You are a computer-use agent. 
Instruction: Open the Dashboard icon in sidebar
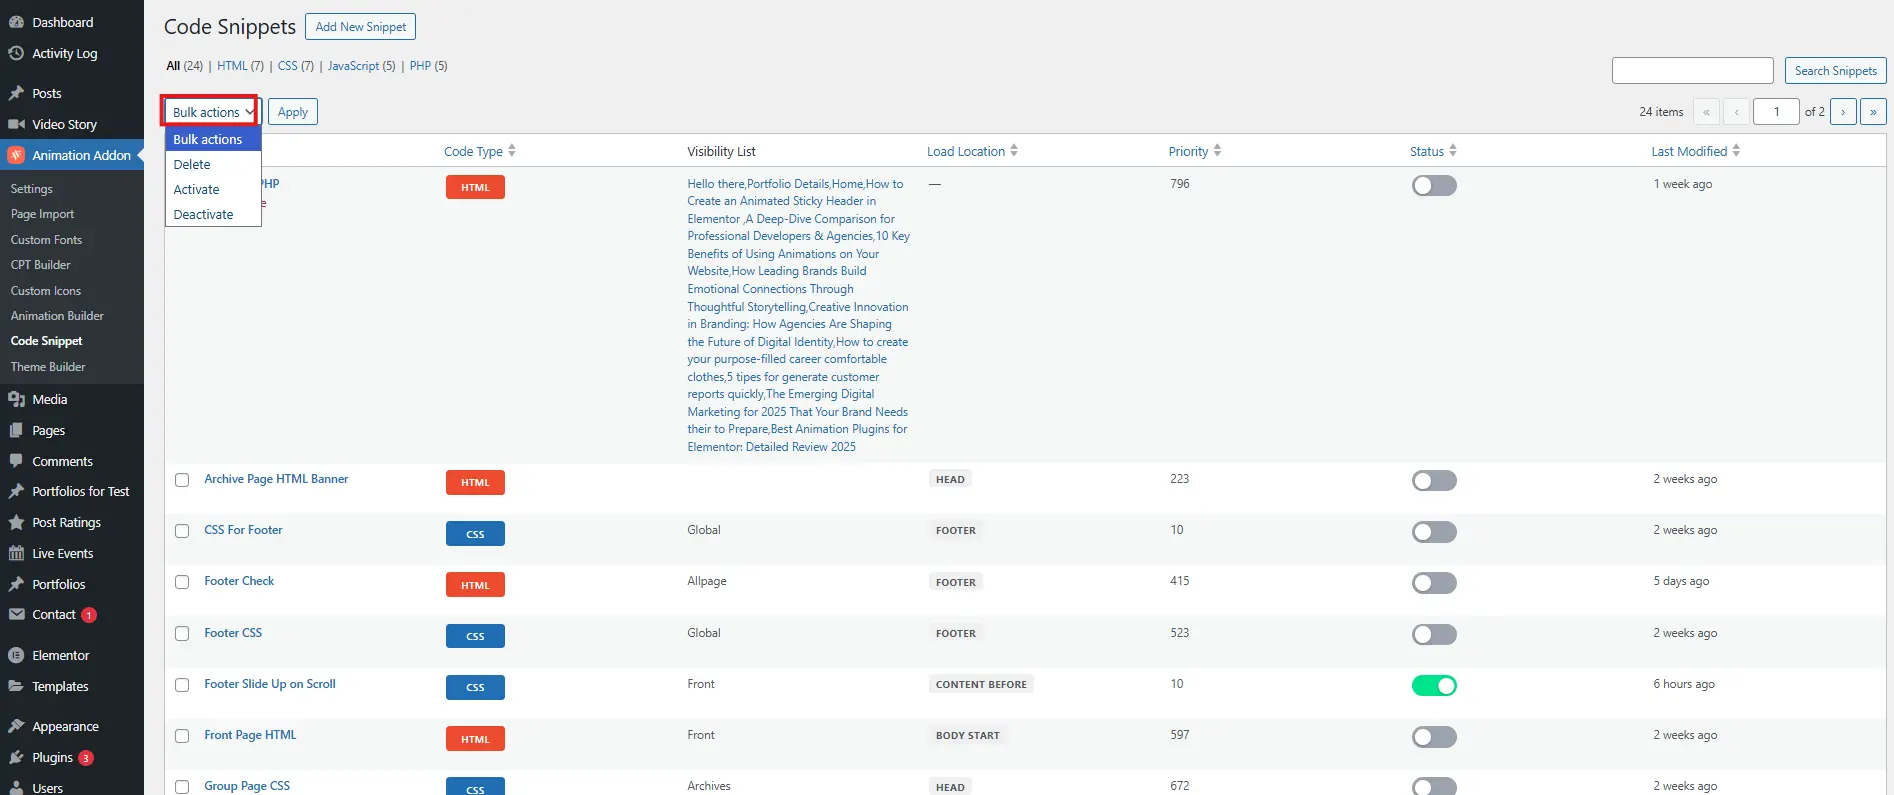[16, 22]
